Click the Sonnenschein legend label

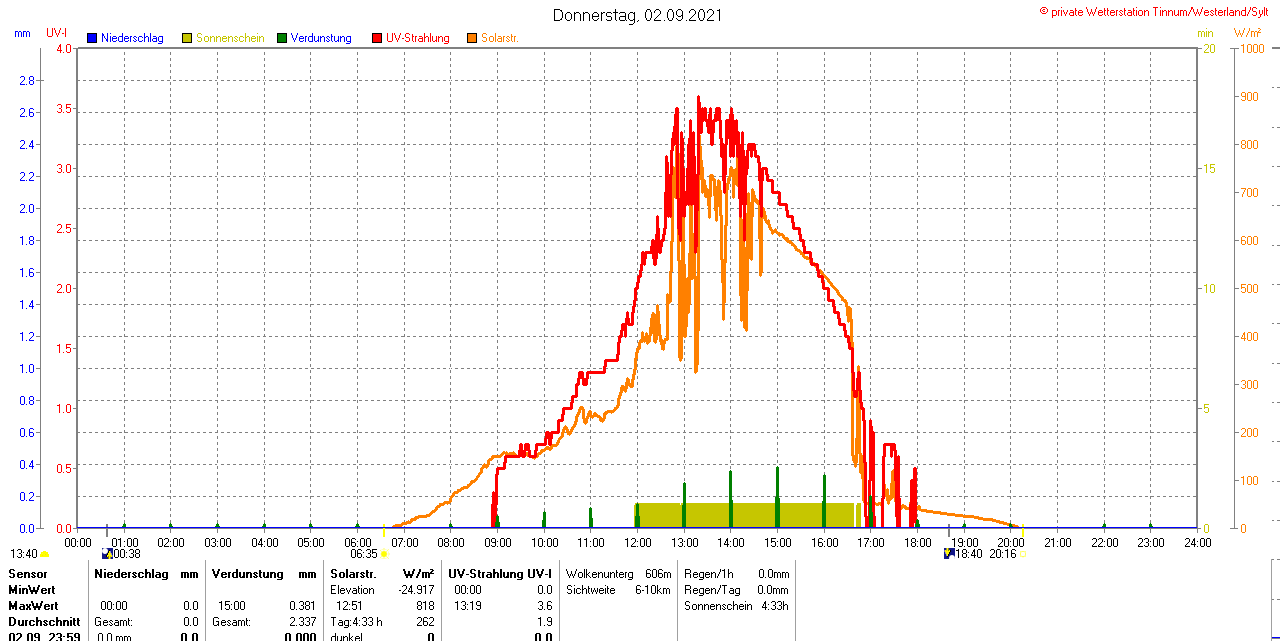[230, 38]
